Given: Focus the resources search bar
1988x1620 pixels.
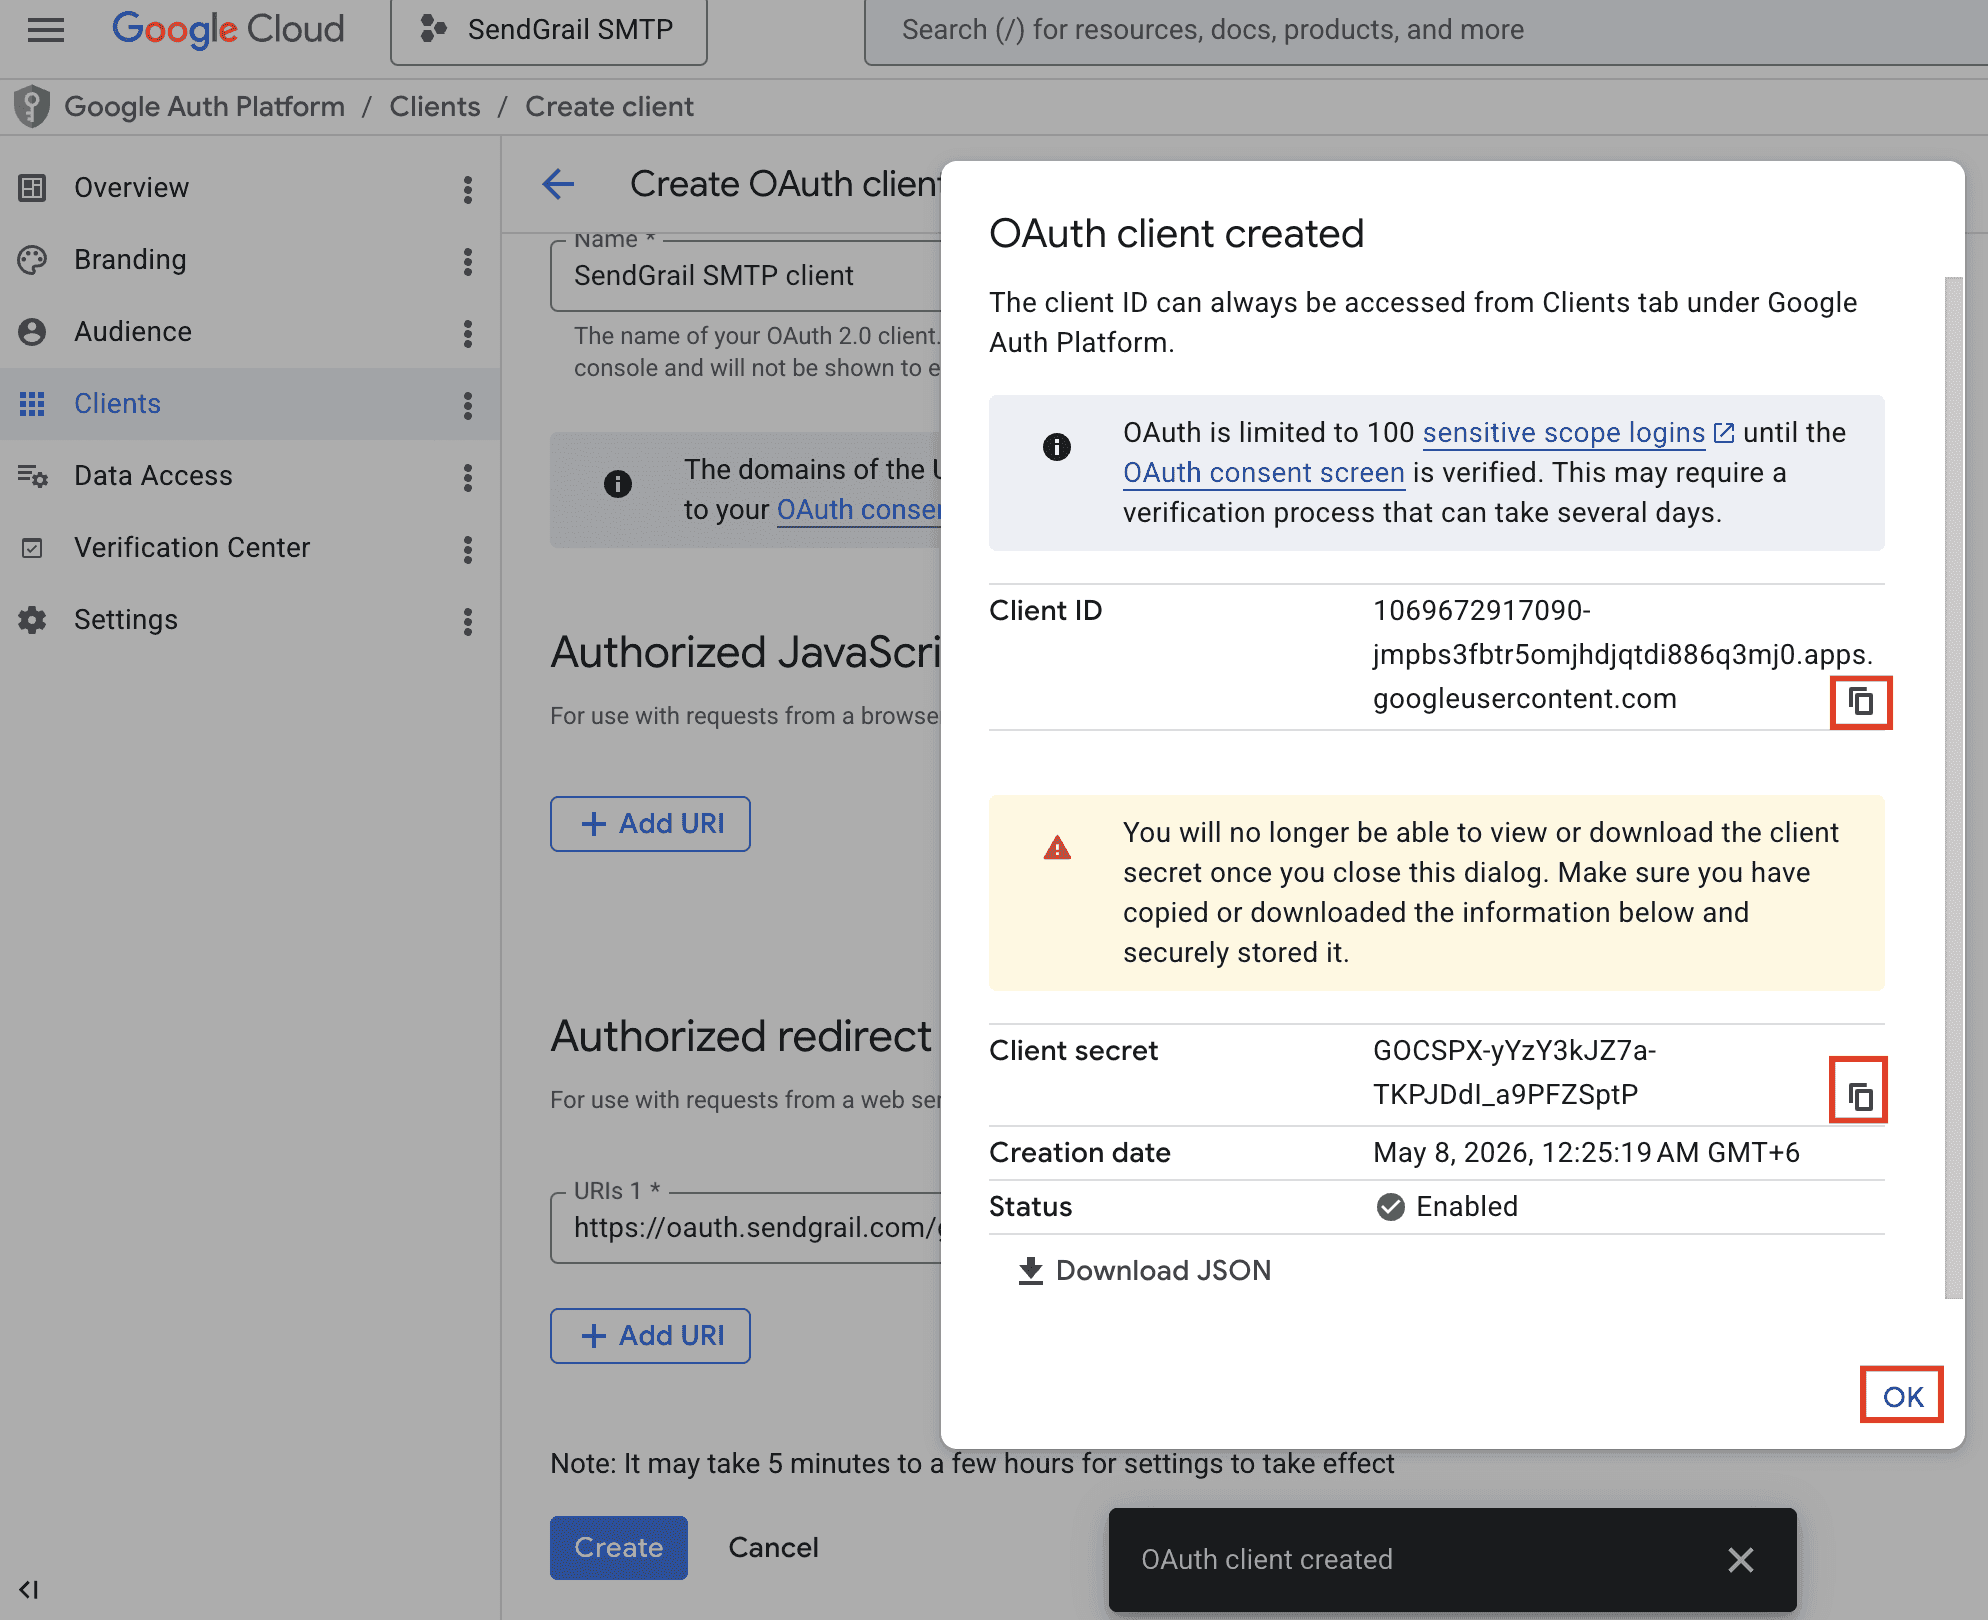Looking at the screenshot, I should pos(1425,30).
